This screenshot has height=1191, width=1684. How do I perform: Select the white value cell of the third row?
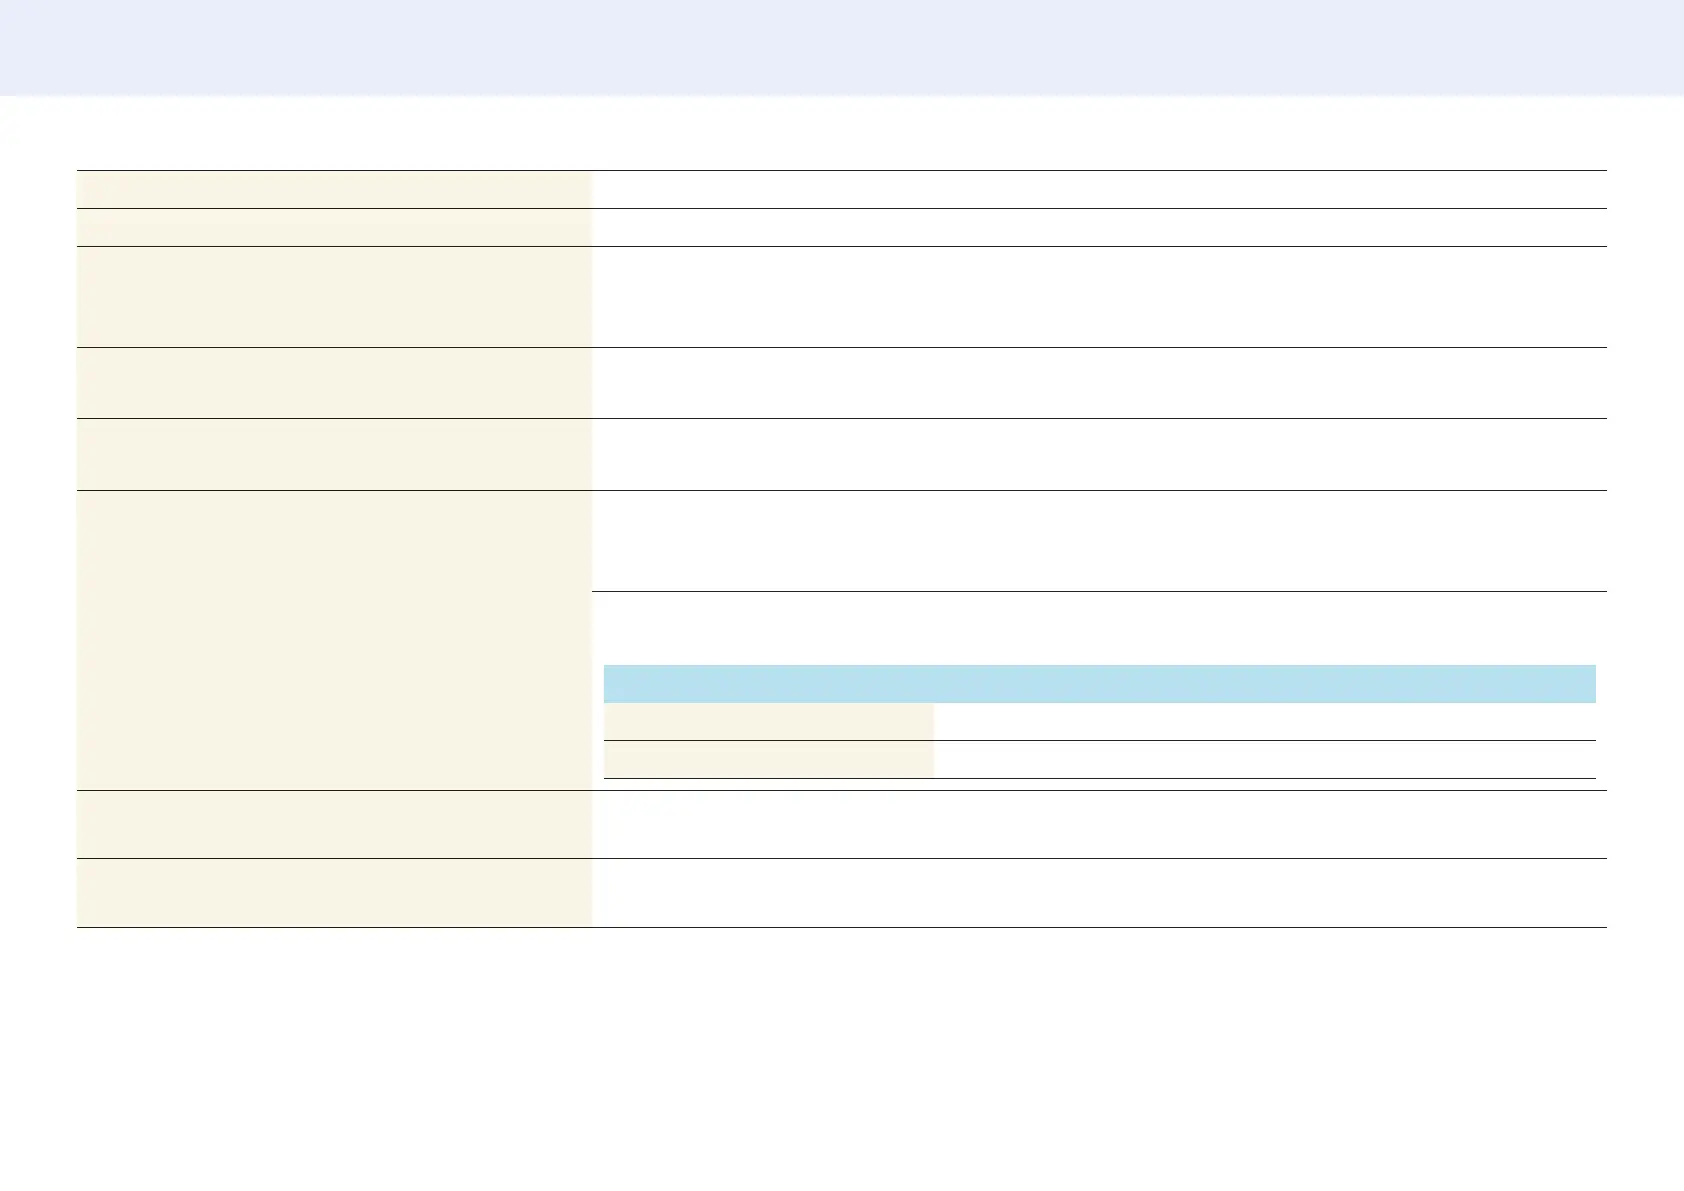click(1099, 297)
